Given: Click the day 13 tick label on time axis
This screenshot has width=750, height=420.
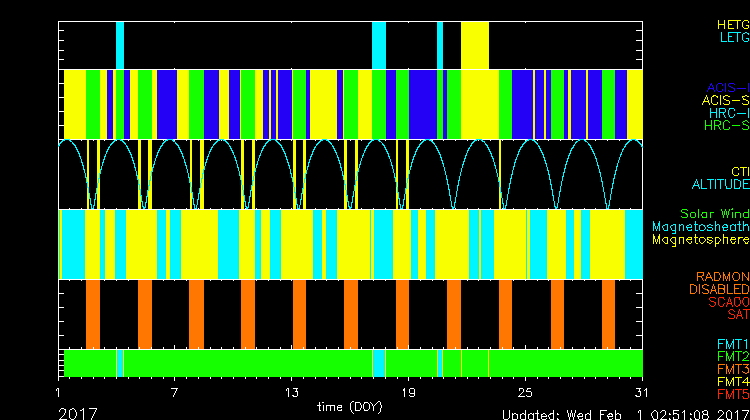Looking at the screenshot, I should (293, 391).
